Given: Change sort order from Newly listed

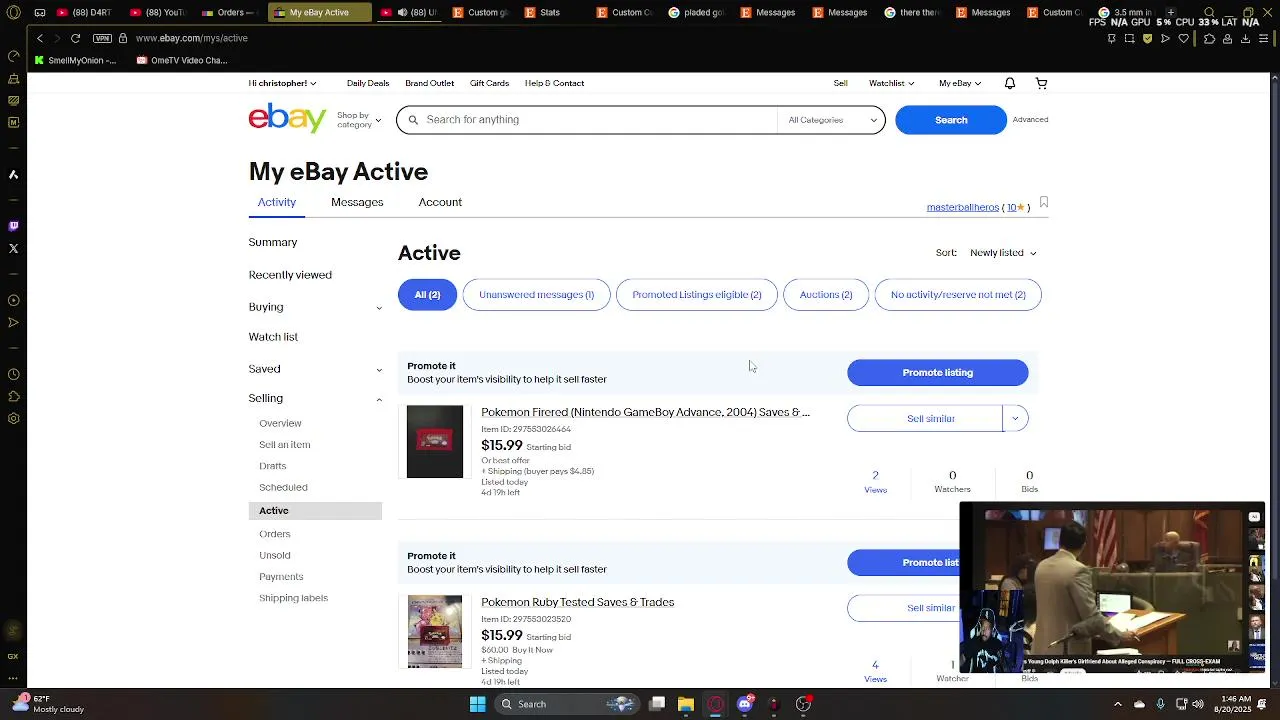Looking at the screenshot, I should pos(1003,253).
